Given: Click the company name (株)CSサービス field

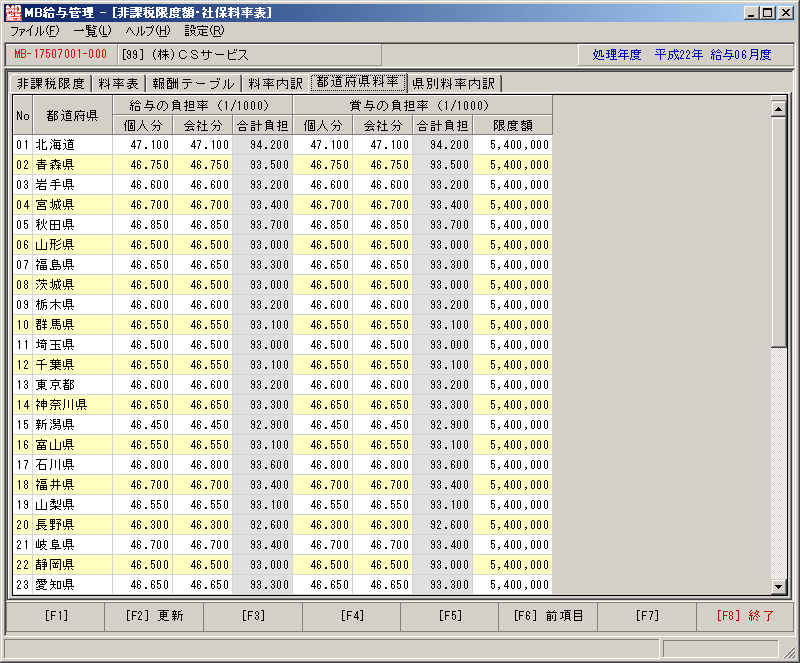Looking at the screenshot, I should tap(250, 55).
